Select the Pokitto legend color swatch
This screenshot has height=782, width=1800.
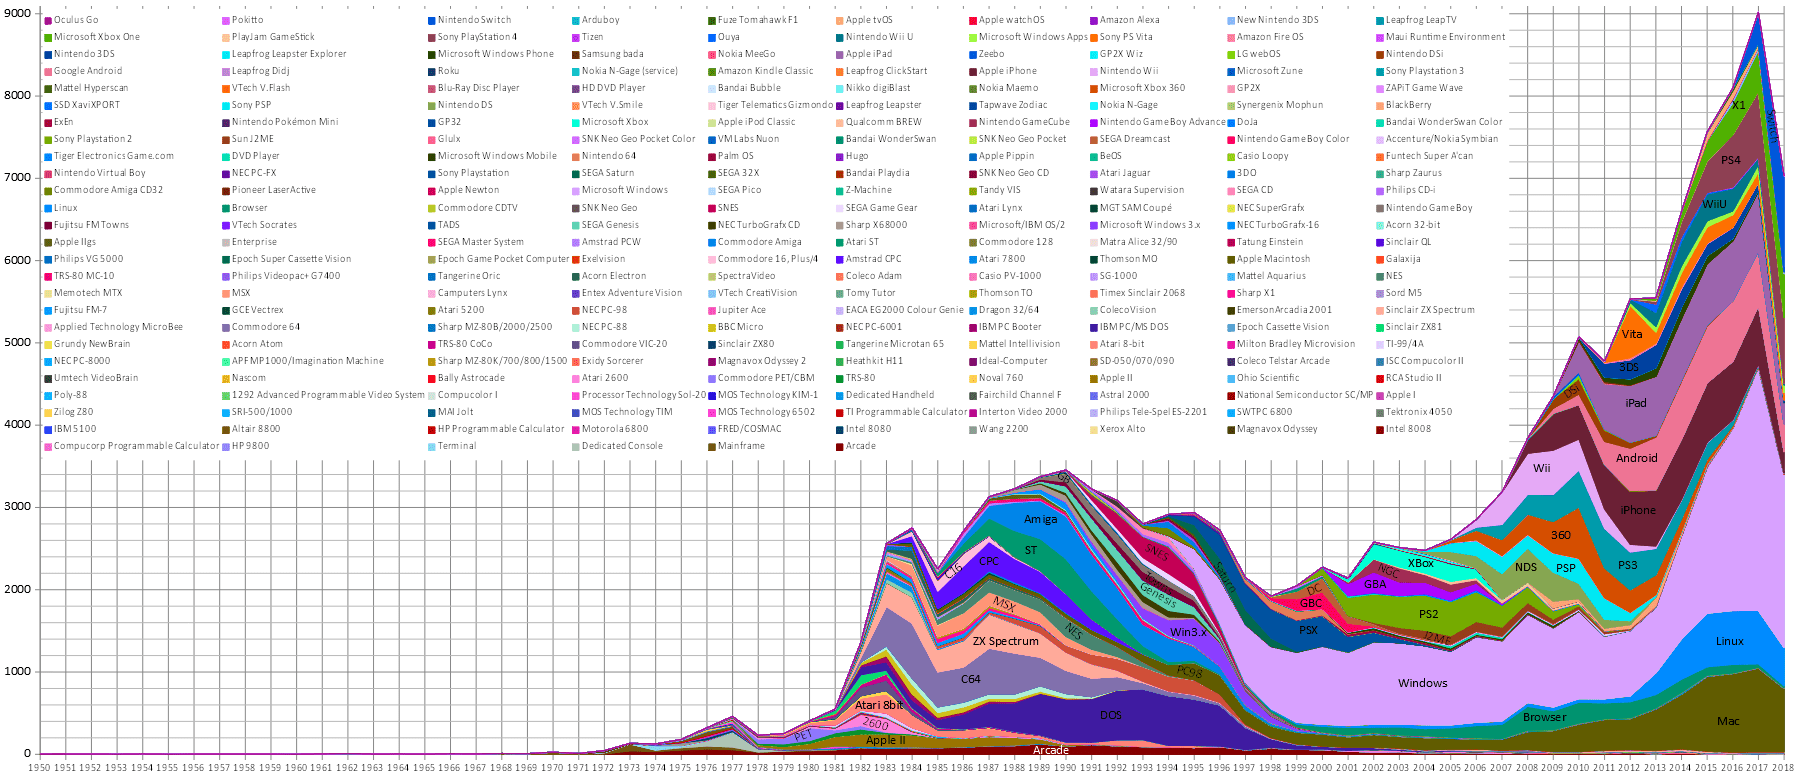coord(226,20)
